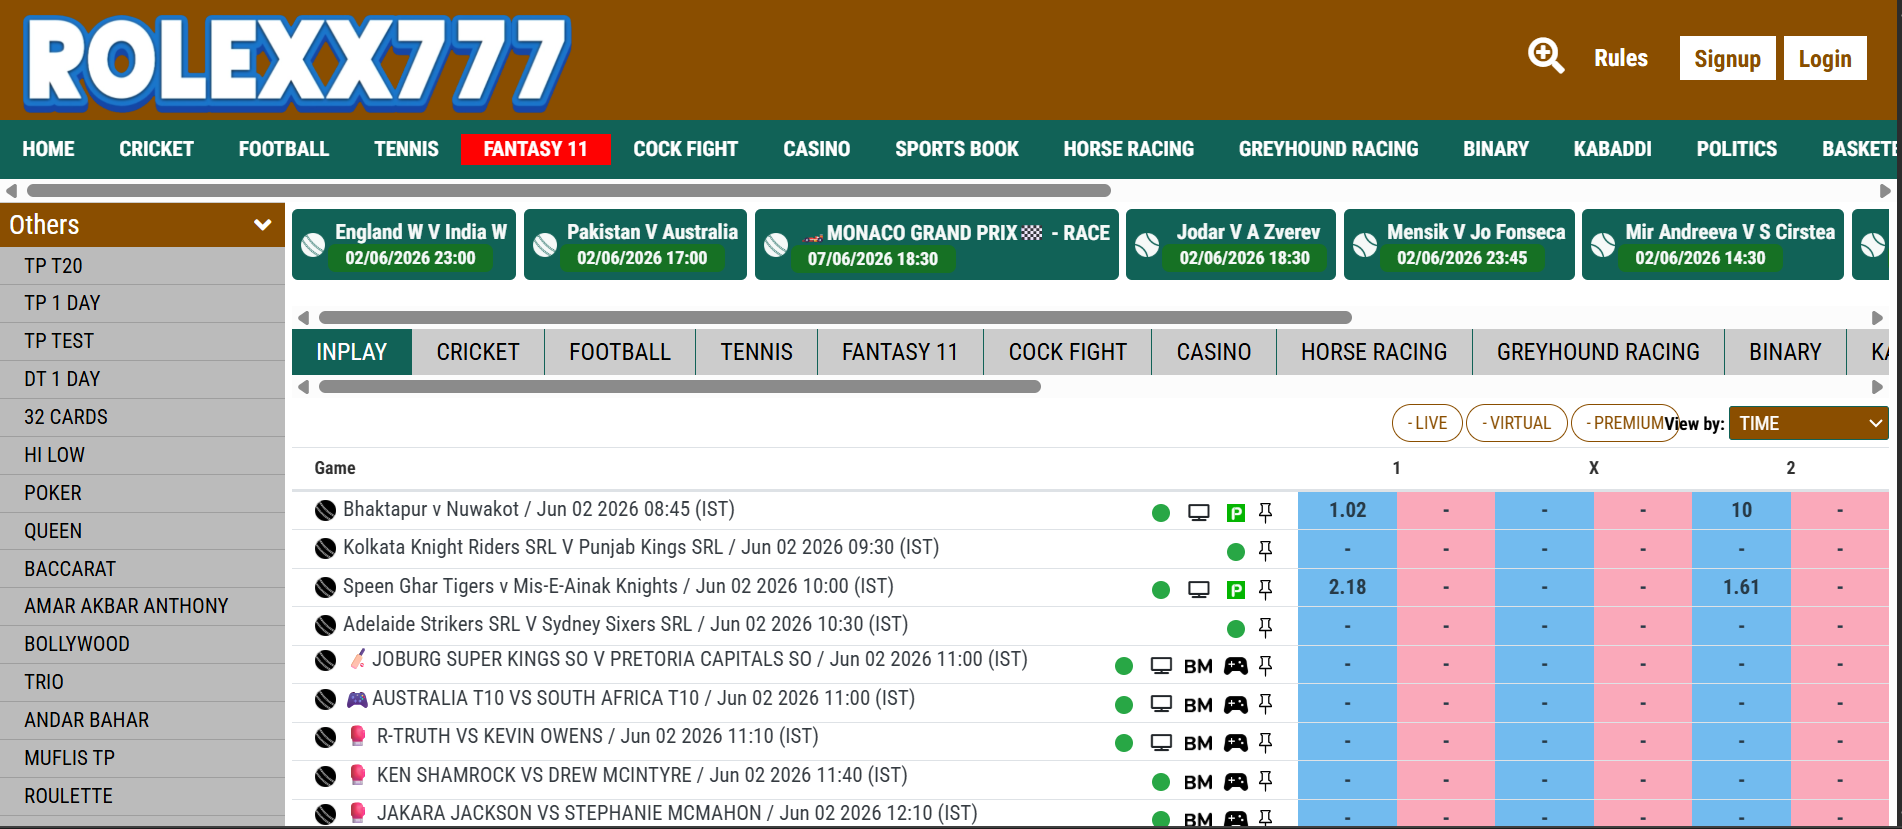Open live TV for Joburg Super Kings match
This screenshot has width=1902, height=829.
[x=1161, y=666]
